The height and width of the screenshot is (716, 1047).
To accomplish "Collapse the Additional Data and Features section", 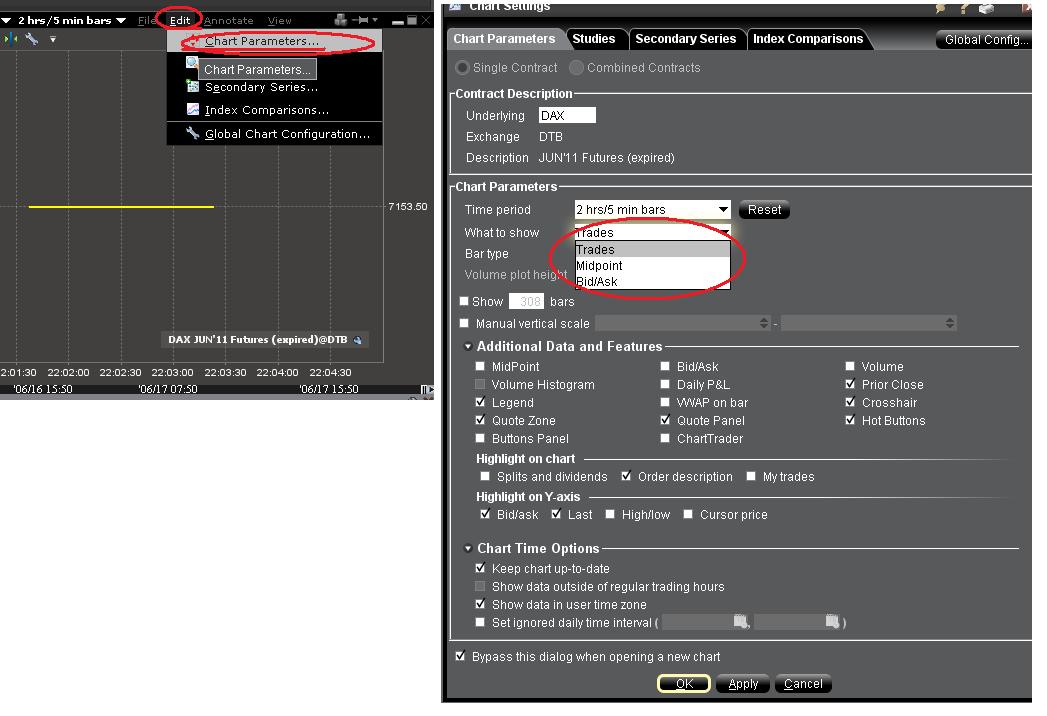I will (468, 347).
